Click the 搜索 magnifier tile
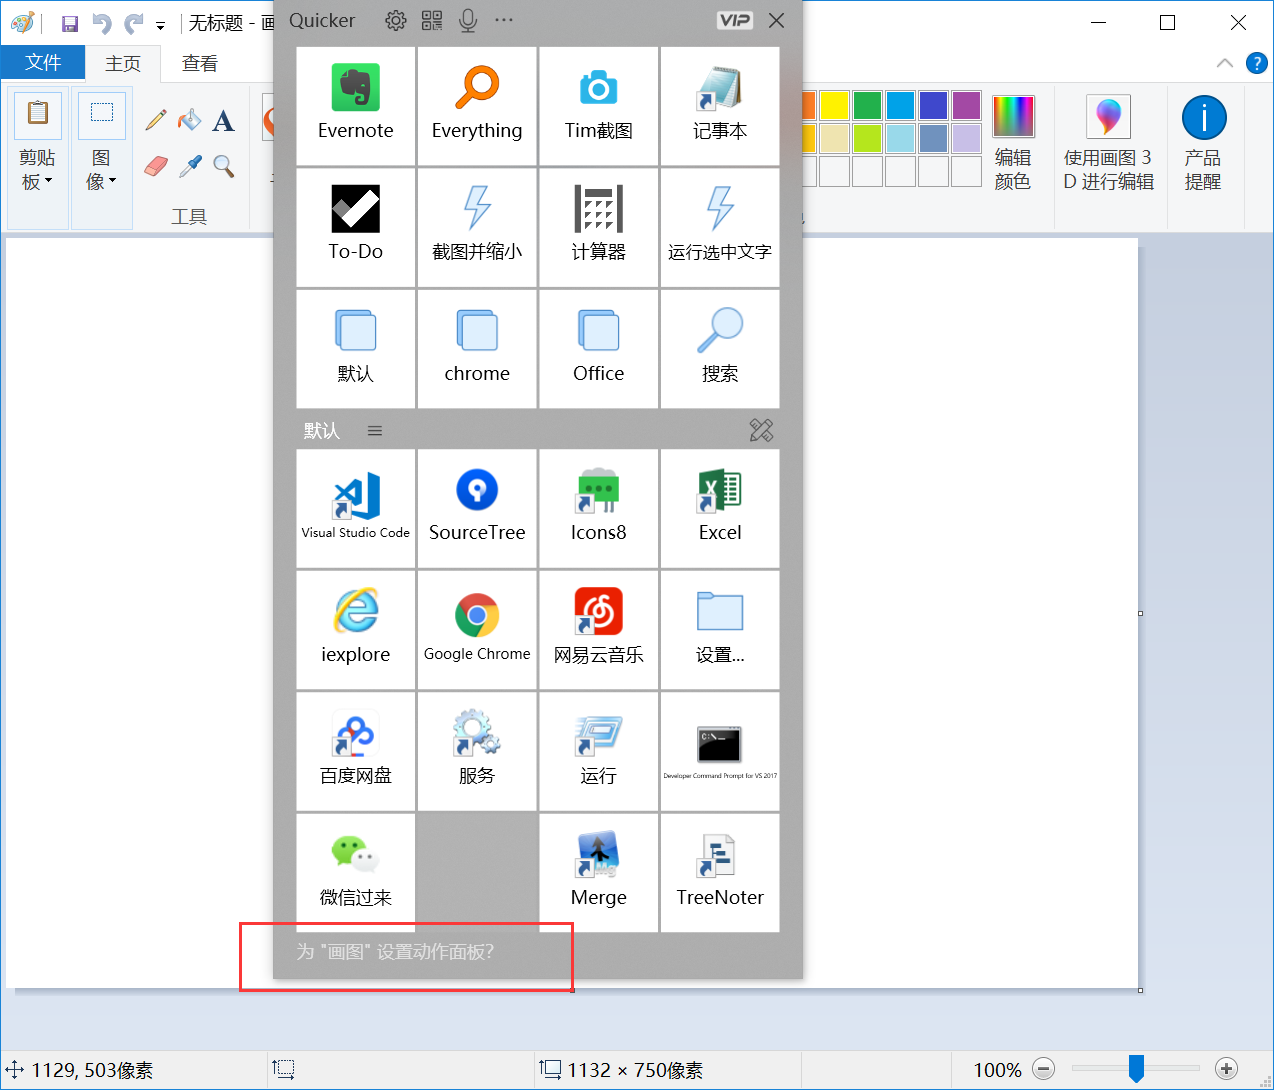 point(720,349)
